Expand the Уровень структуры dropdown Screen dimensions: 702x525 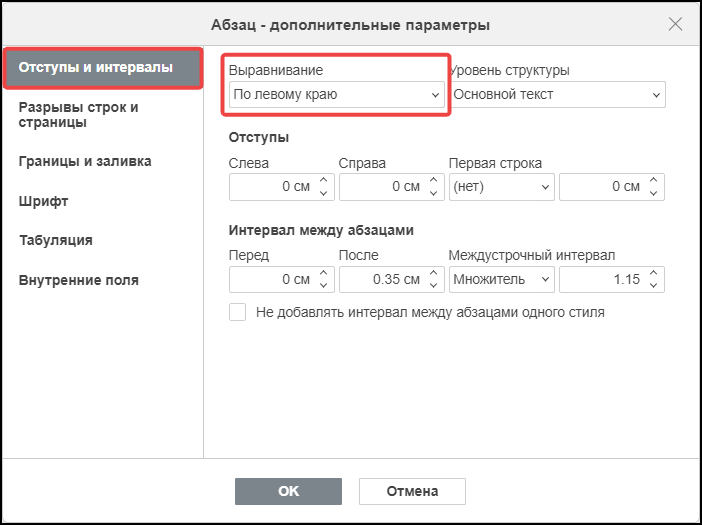click(x=557, y=94)
